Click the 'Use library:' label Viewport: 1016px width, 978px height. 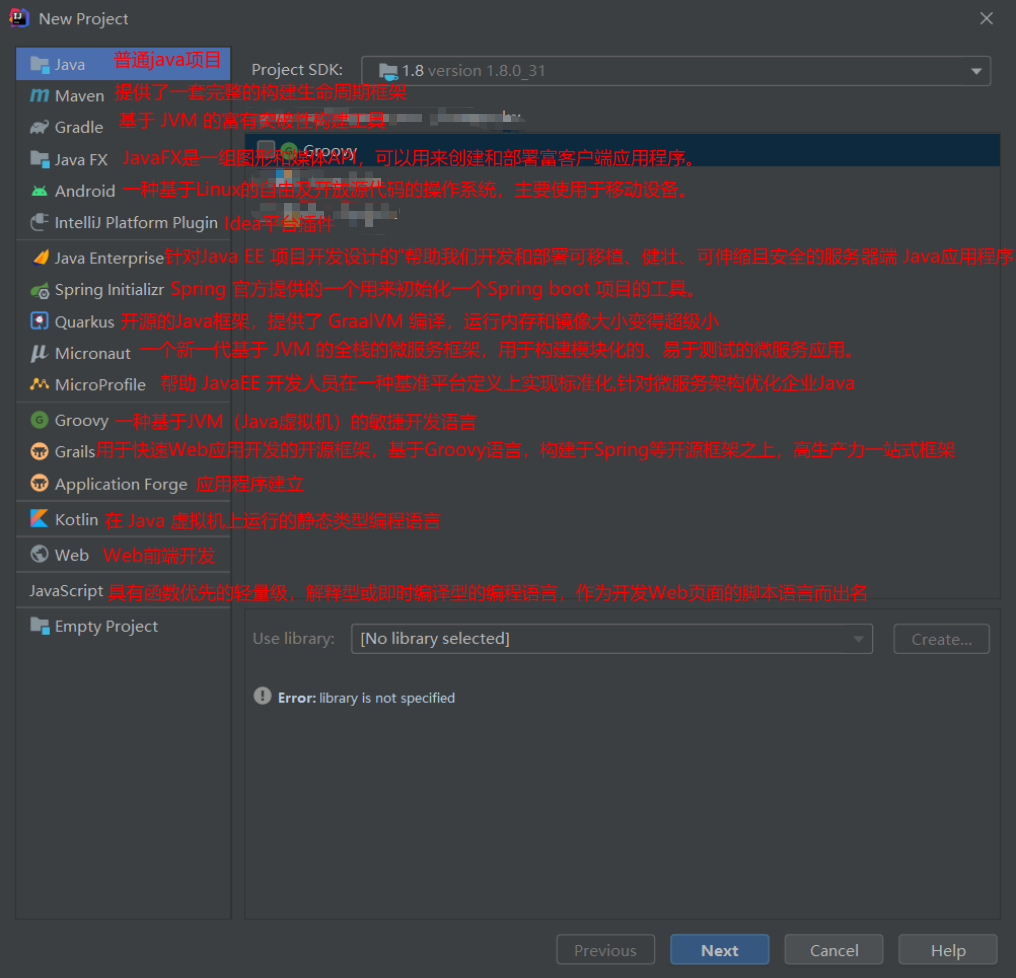pos(294,638)
